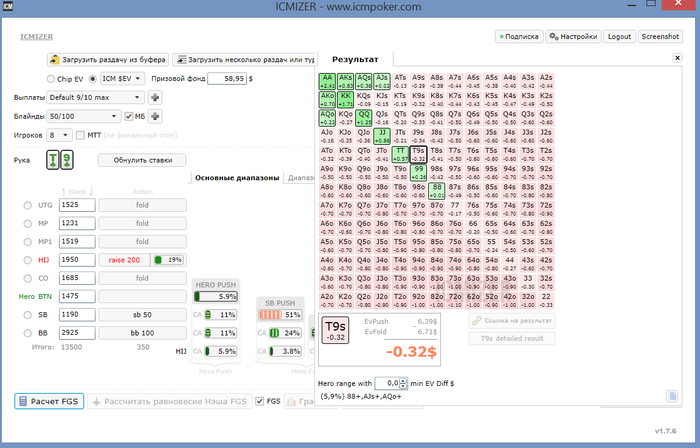This screenshot has width=700, height=448.
Task: Click the Blinds plus icon next to МБ
Action: pyautogui.click(x=155, y=116)
